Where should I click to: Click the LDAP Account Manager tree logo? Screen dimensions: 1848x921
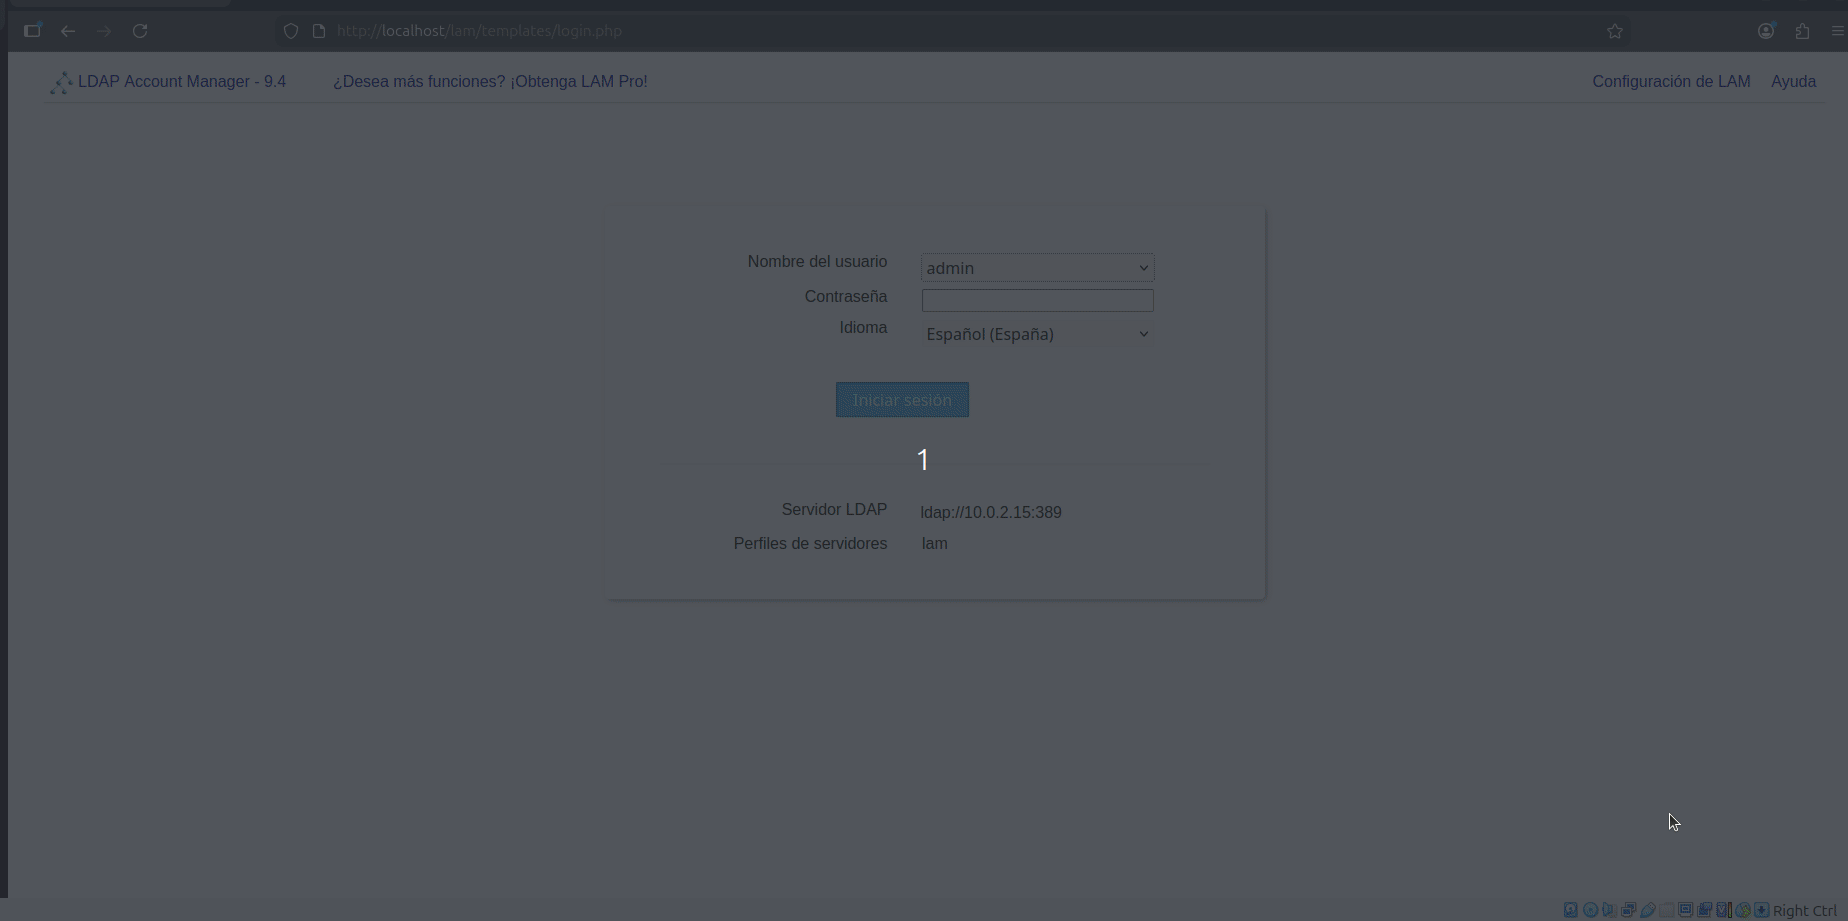click(x=61, y=83)
